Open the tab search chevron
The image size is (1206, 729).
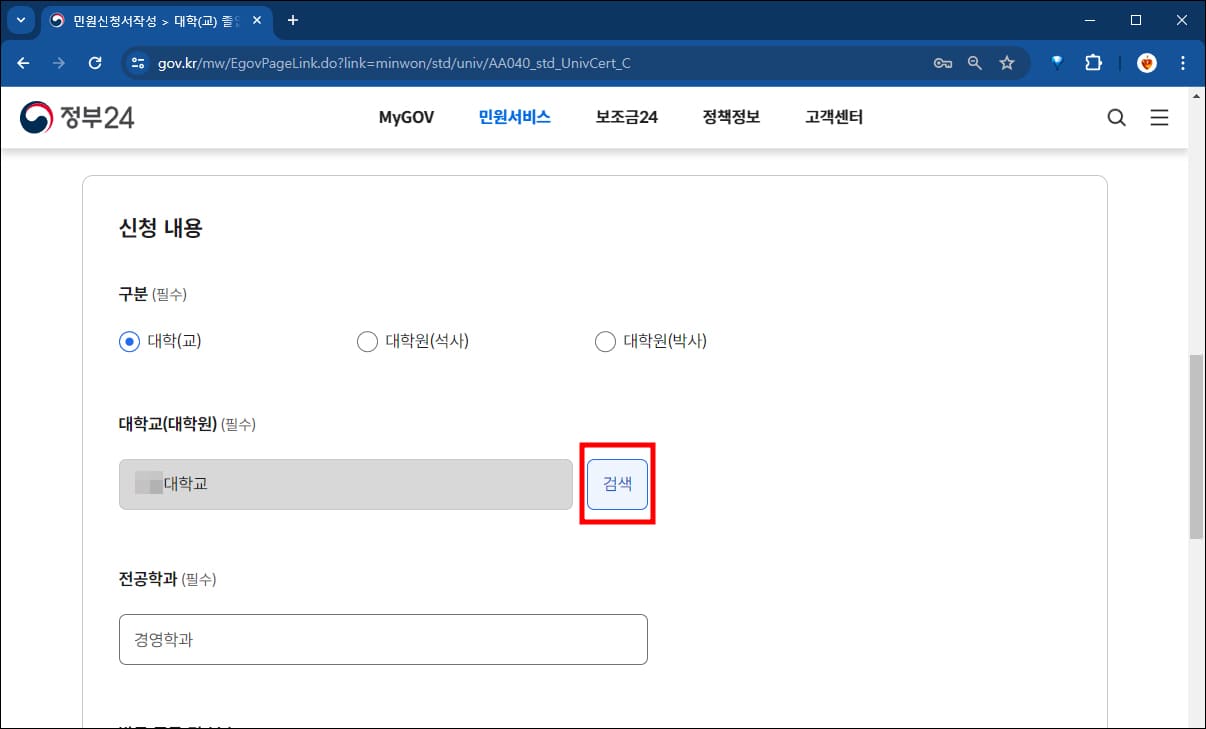pyautogui.click(x=20, y=20)
